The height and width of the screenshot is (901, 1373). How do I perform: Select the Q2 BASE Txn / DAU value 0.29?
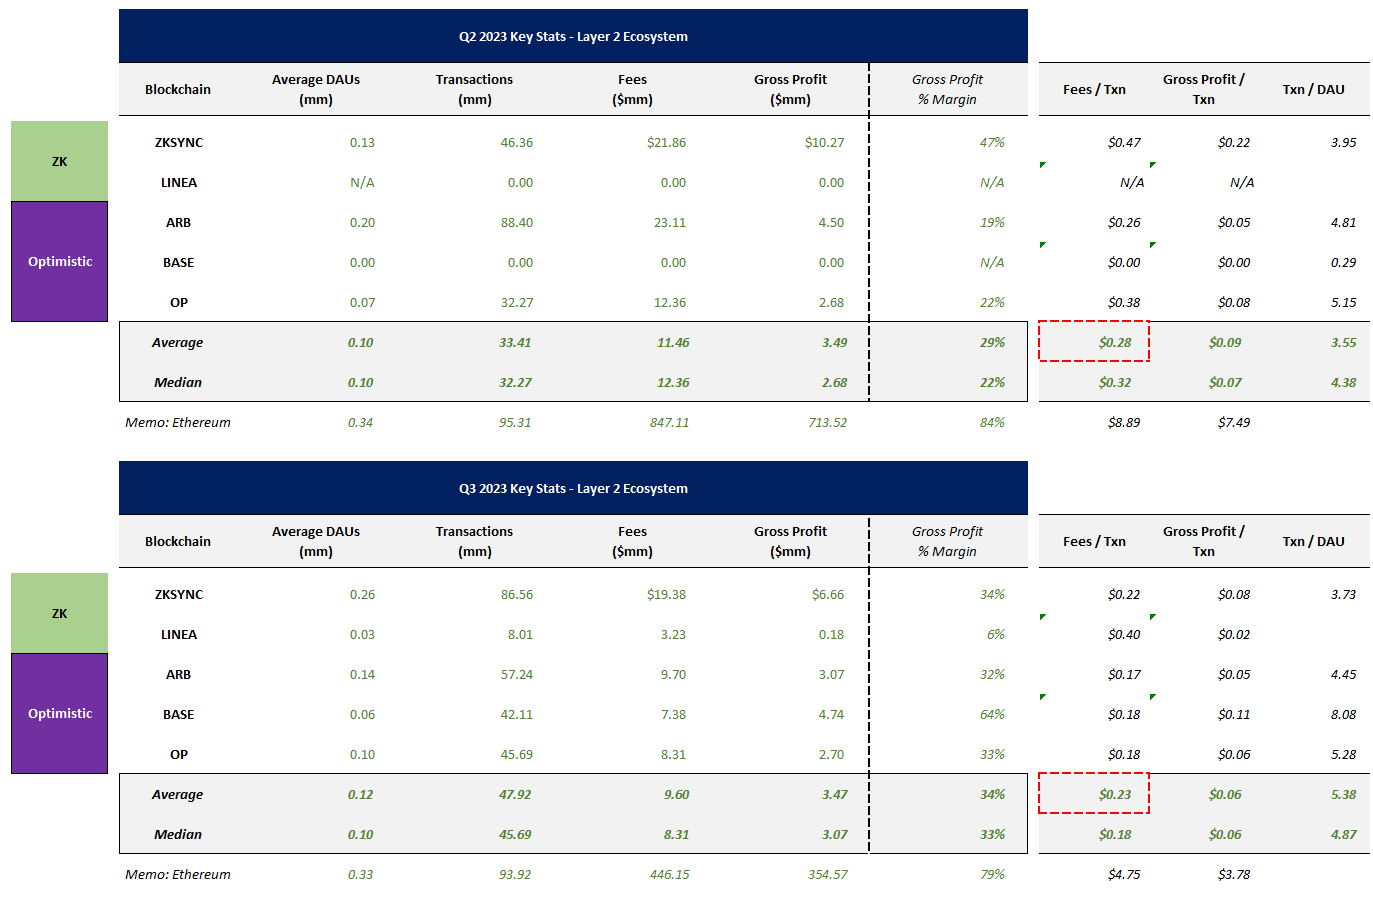point(1343,262)
